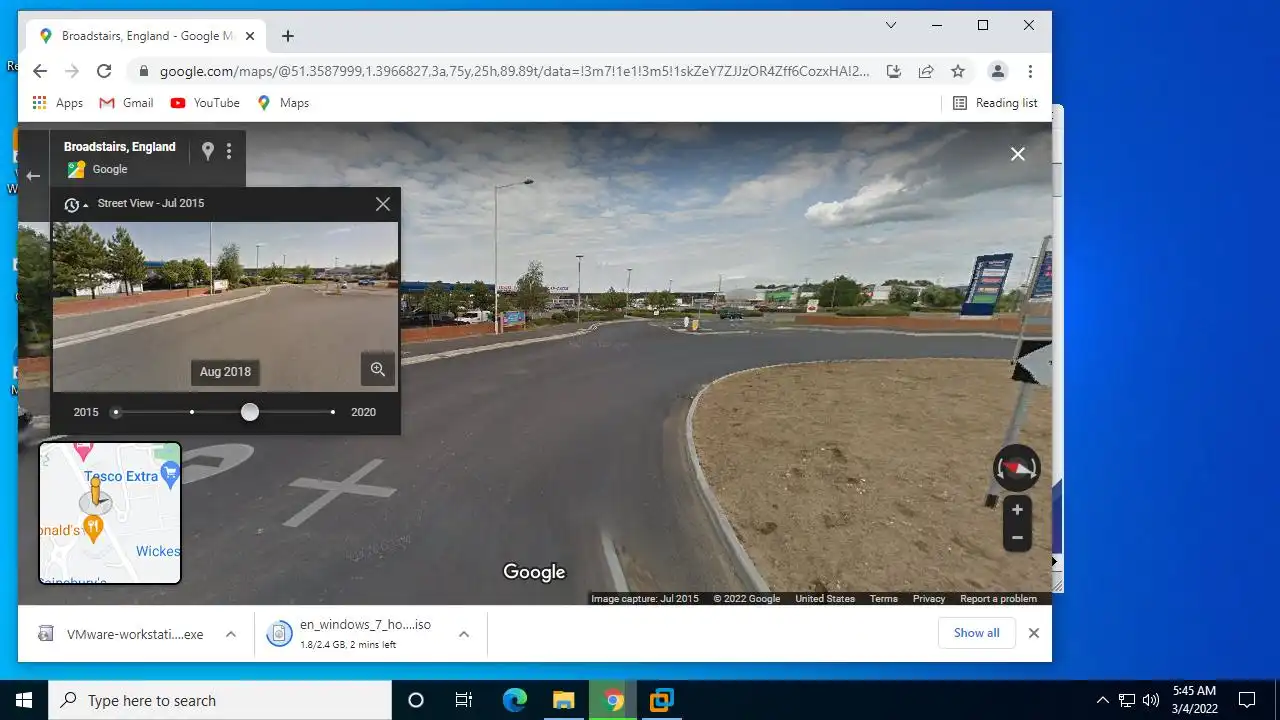Select the last timeline point near 2020

[x=333, y=412]
